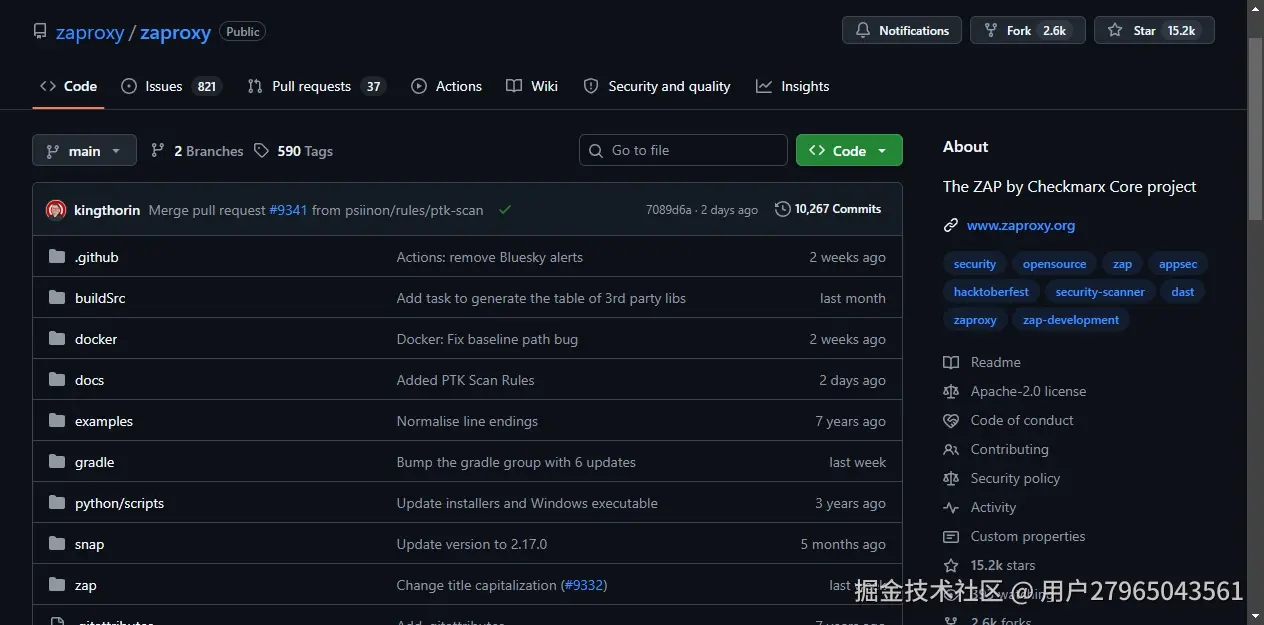
Task: Open kingthorin author link
Action: coord(107,210)
